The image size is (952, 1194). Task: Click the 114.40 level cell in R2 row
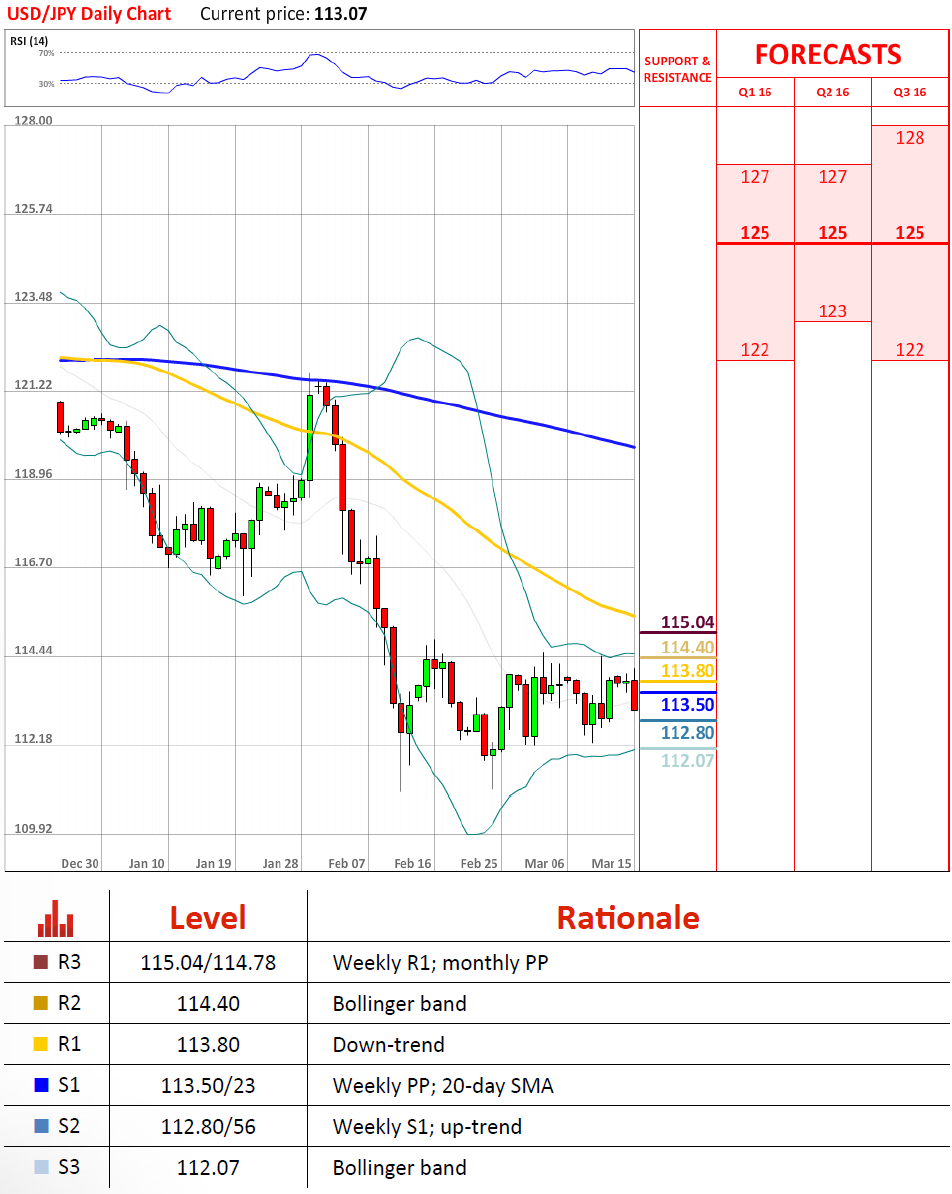click(x=208, y=1004)
